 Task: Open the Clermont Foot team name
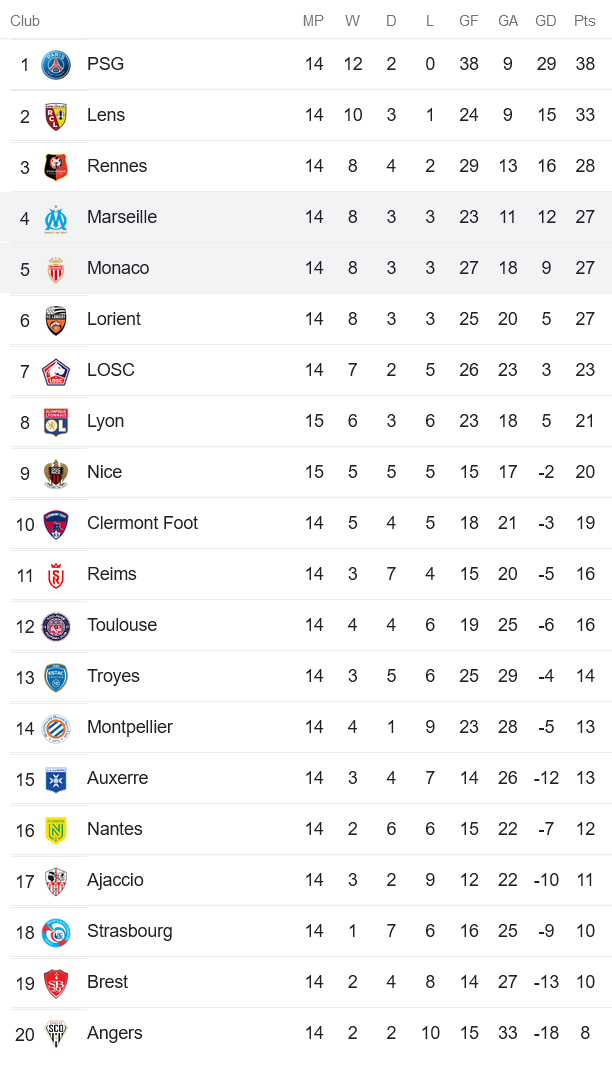tap(142, 523)
